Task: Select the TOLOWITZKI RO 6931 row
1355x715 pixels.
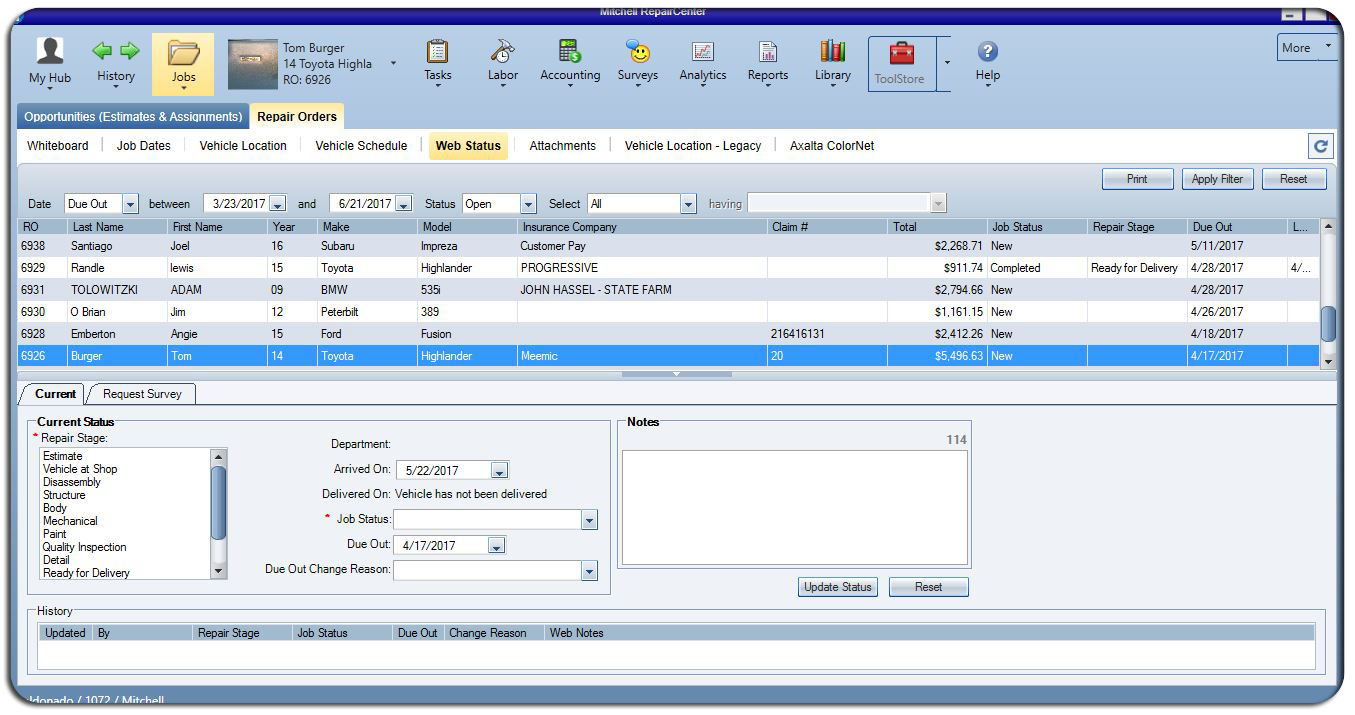Action: [668, 290]
